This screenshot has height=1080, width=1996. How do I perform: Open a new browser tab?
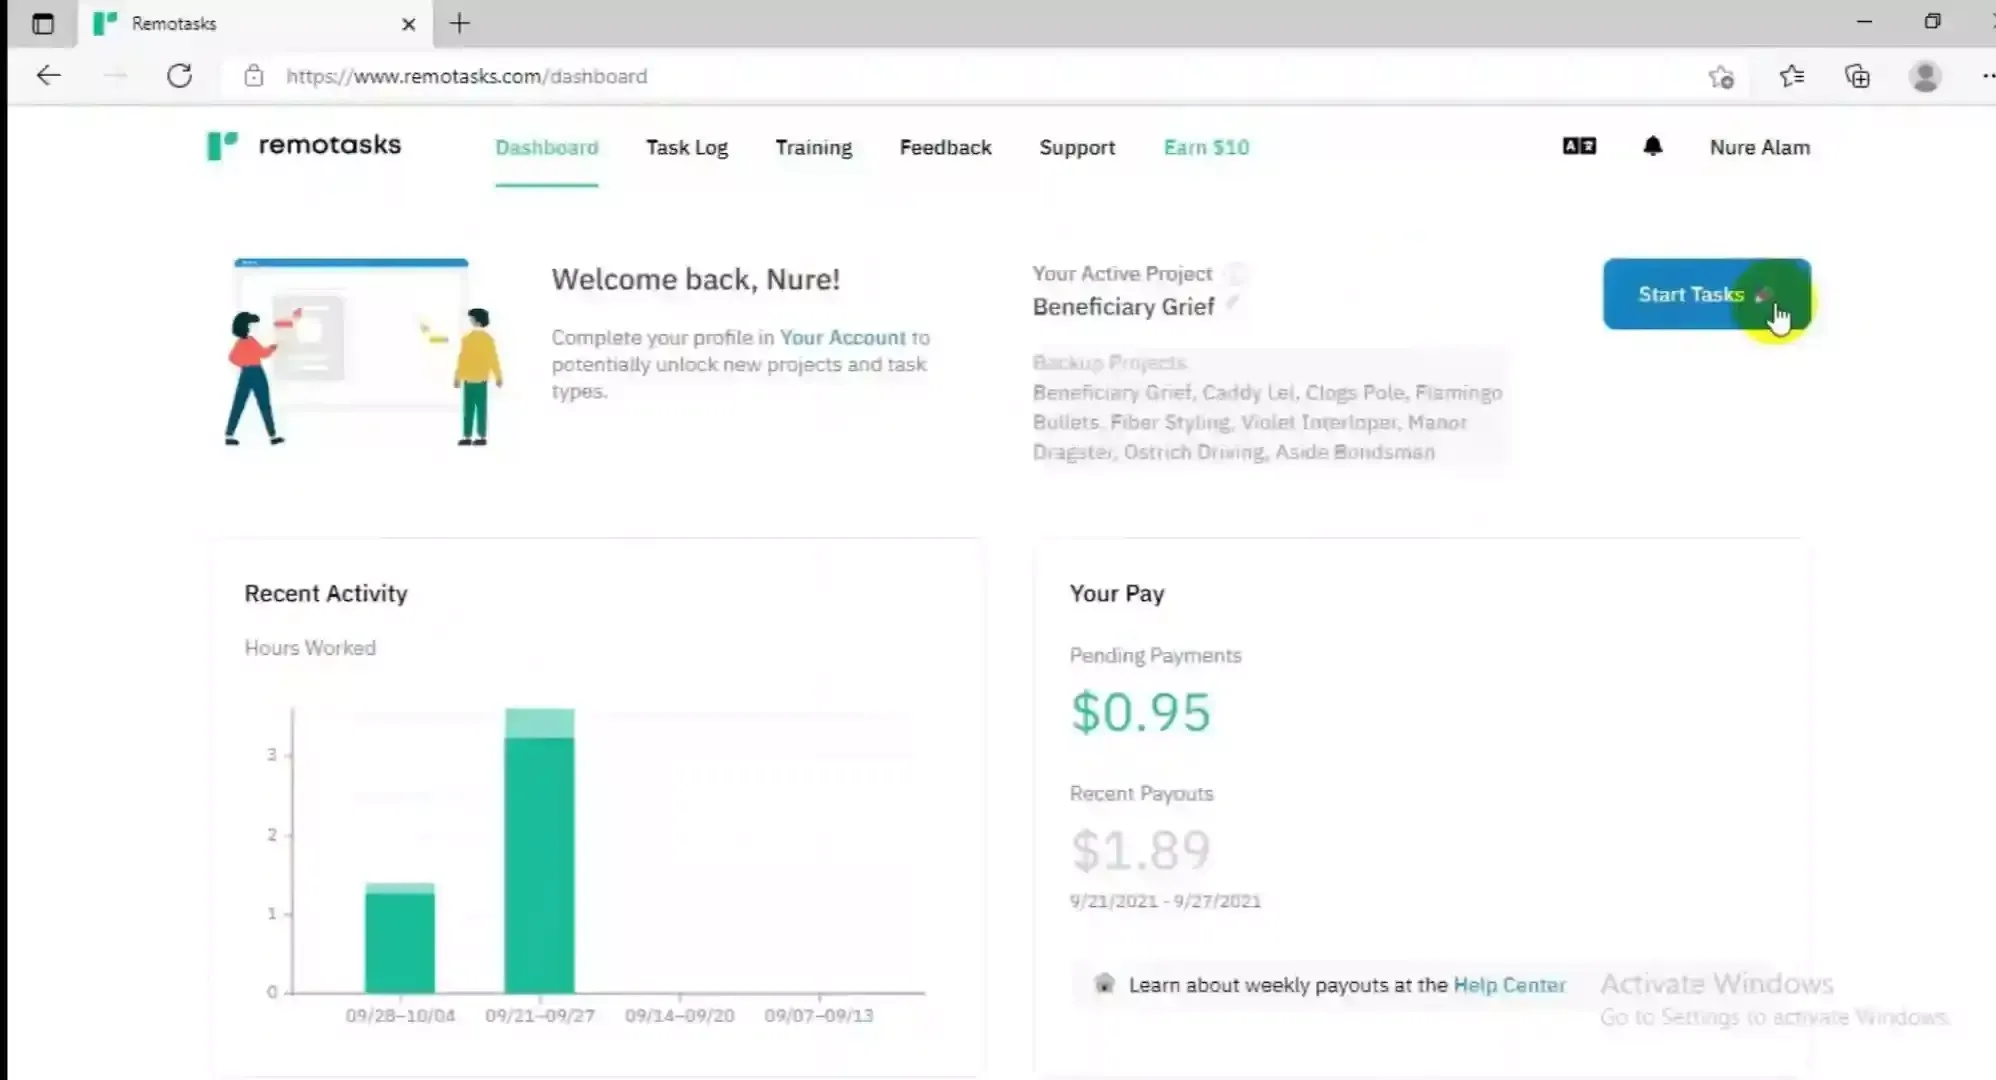tap(459, 23)
